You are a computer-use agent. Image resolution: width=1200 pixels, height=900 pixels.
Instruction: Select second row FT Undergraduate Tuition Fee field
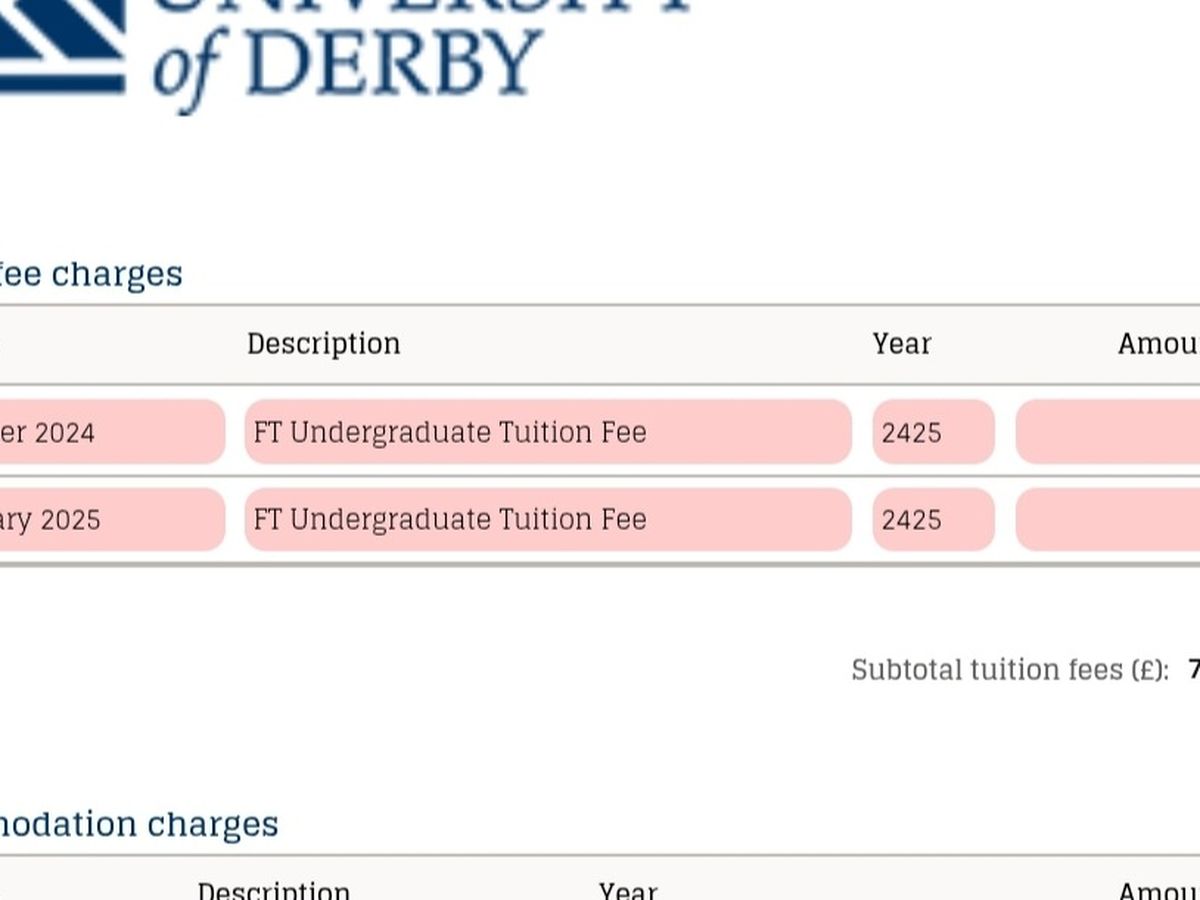[547, 520]
